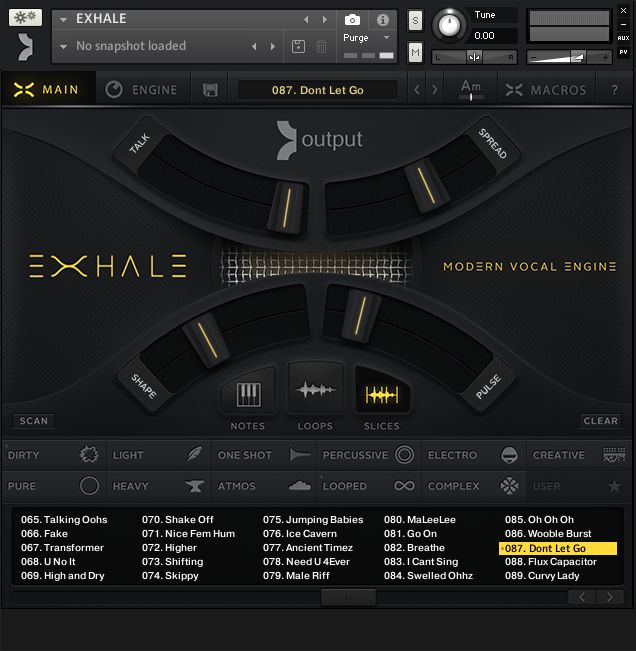This screenshot has width=636, height=651.
Task: Go to the next preset with the right arrow
Action: [x=434, y=90]
